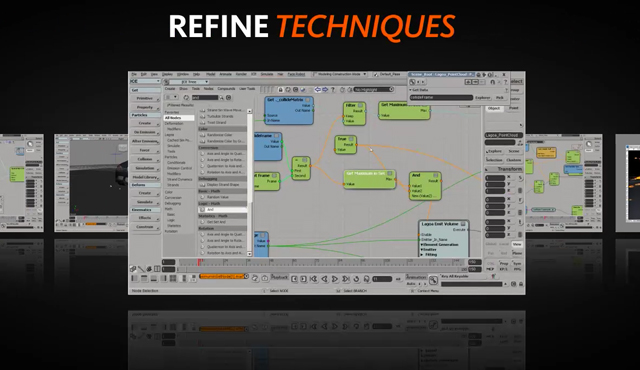Image resolution: width=640 pixels, height=370 pixels.
Task: Click the red current-frame marker on timeline
Action: pyautogui.click(x=199, y=261)
